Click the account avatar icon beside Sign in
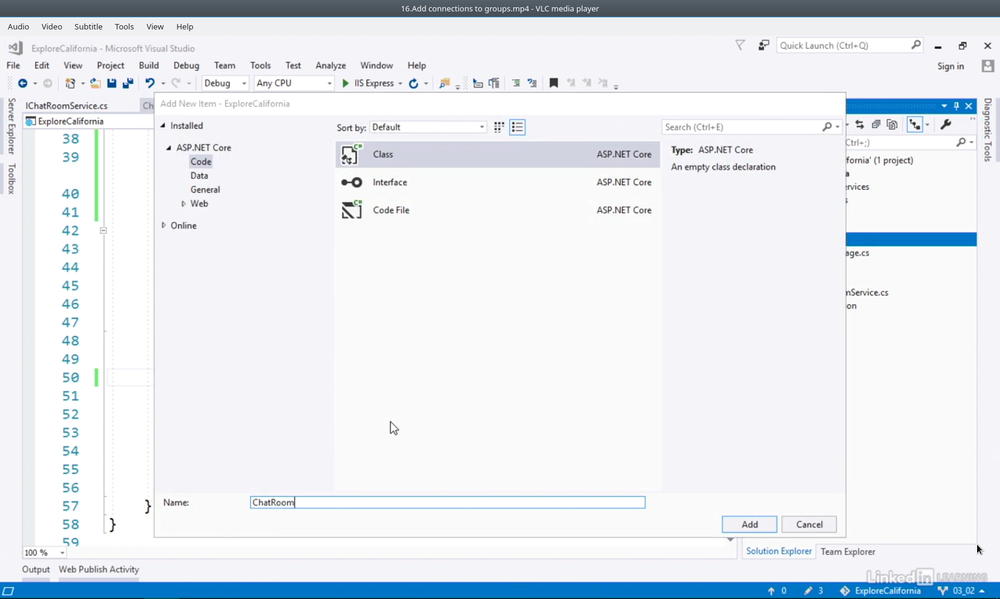 (988, 66)
